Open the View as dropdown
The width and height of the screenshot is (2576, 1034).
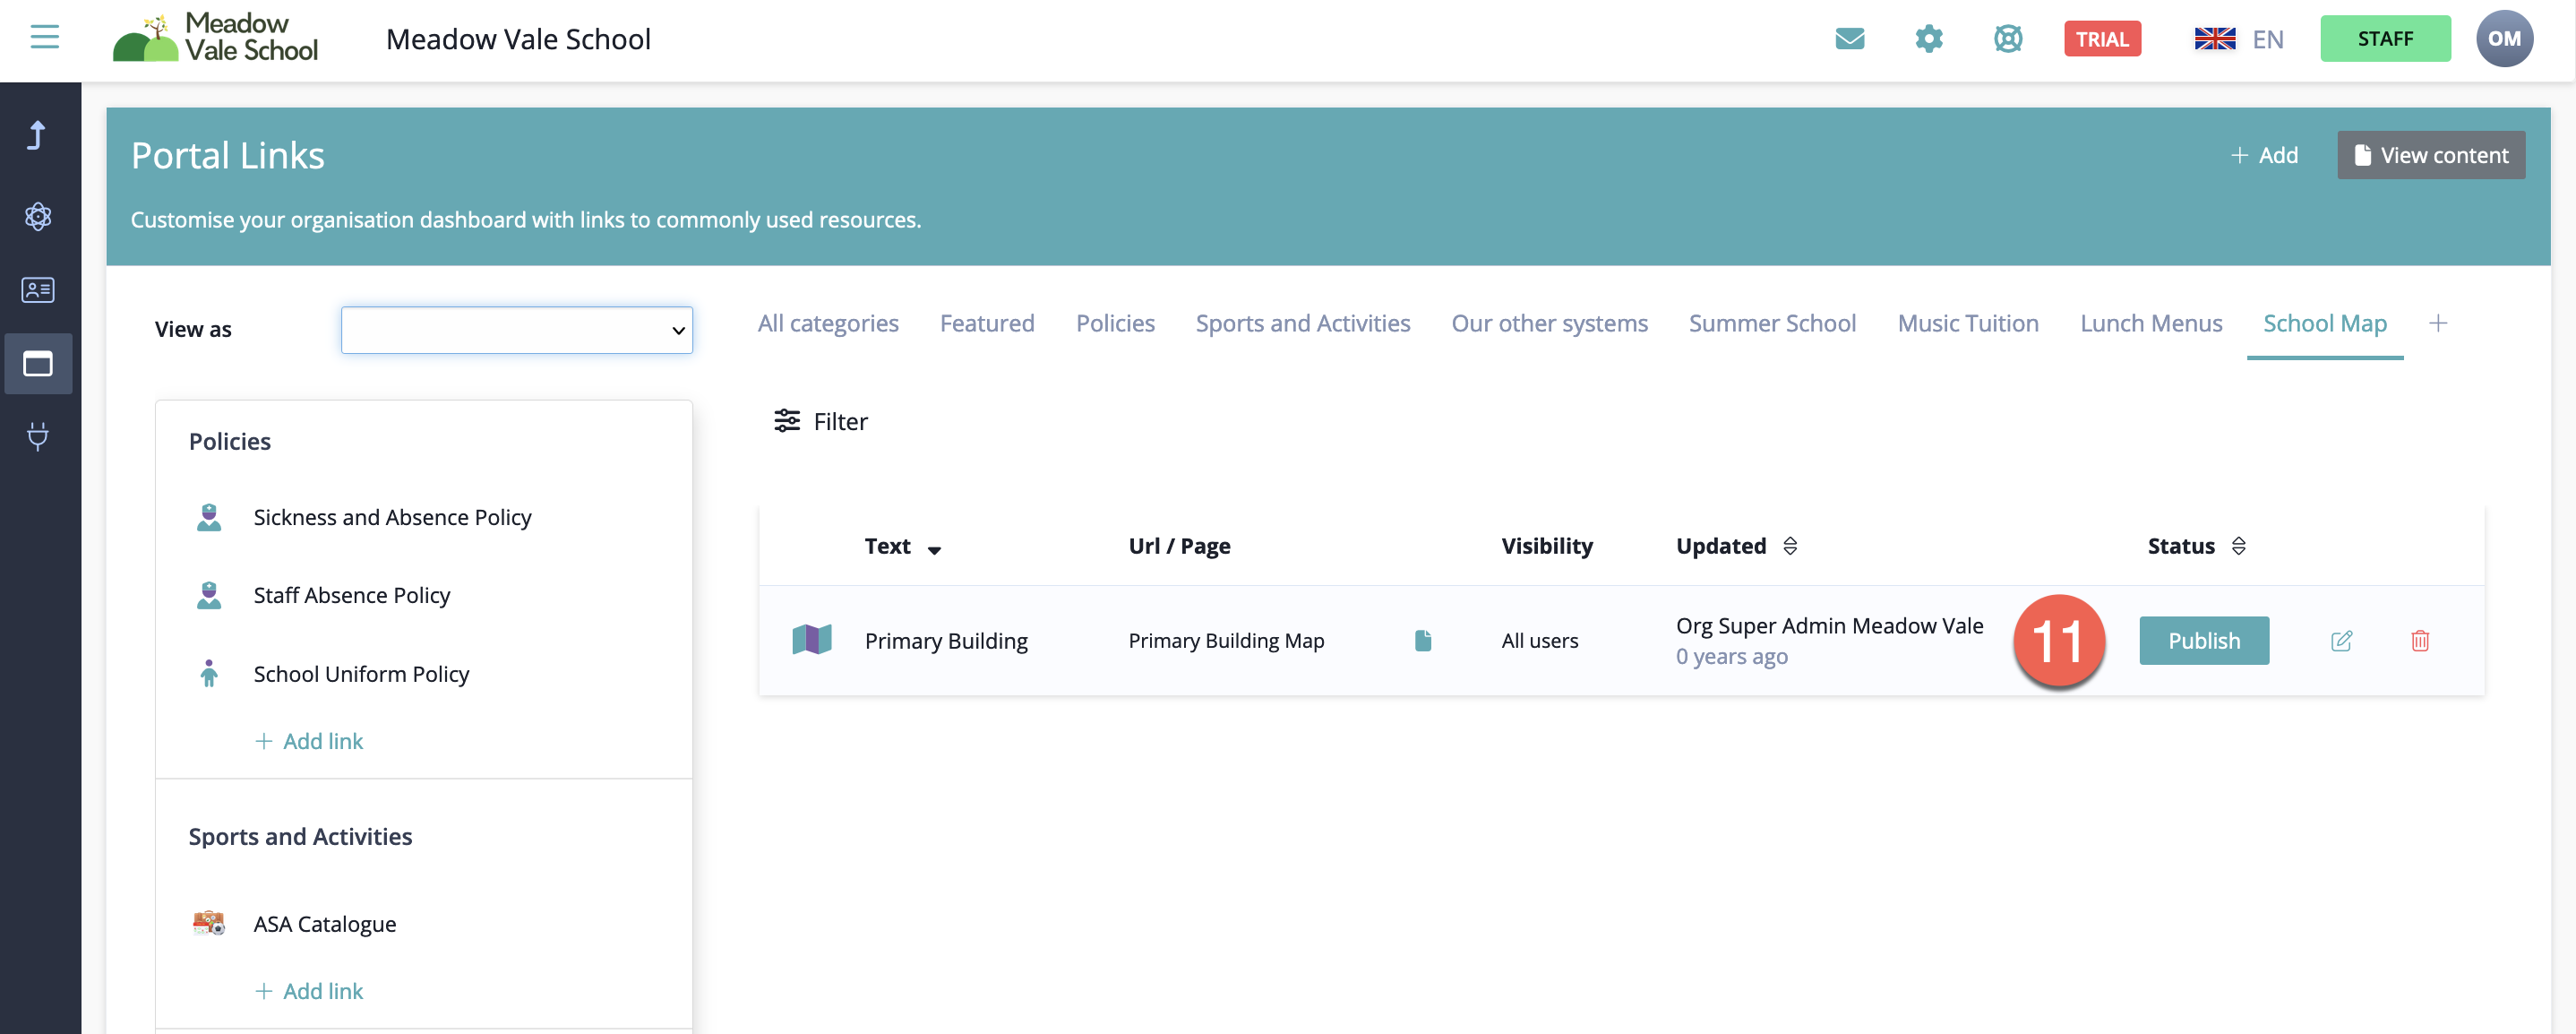[x=516, y=330]
